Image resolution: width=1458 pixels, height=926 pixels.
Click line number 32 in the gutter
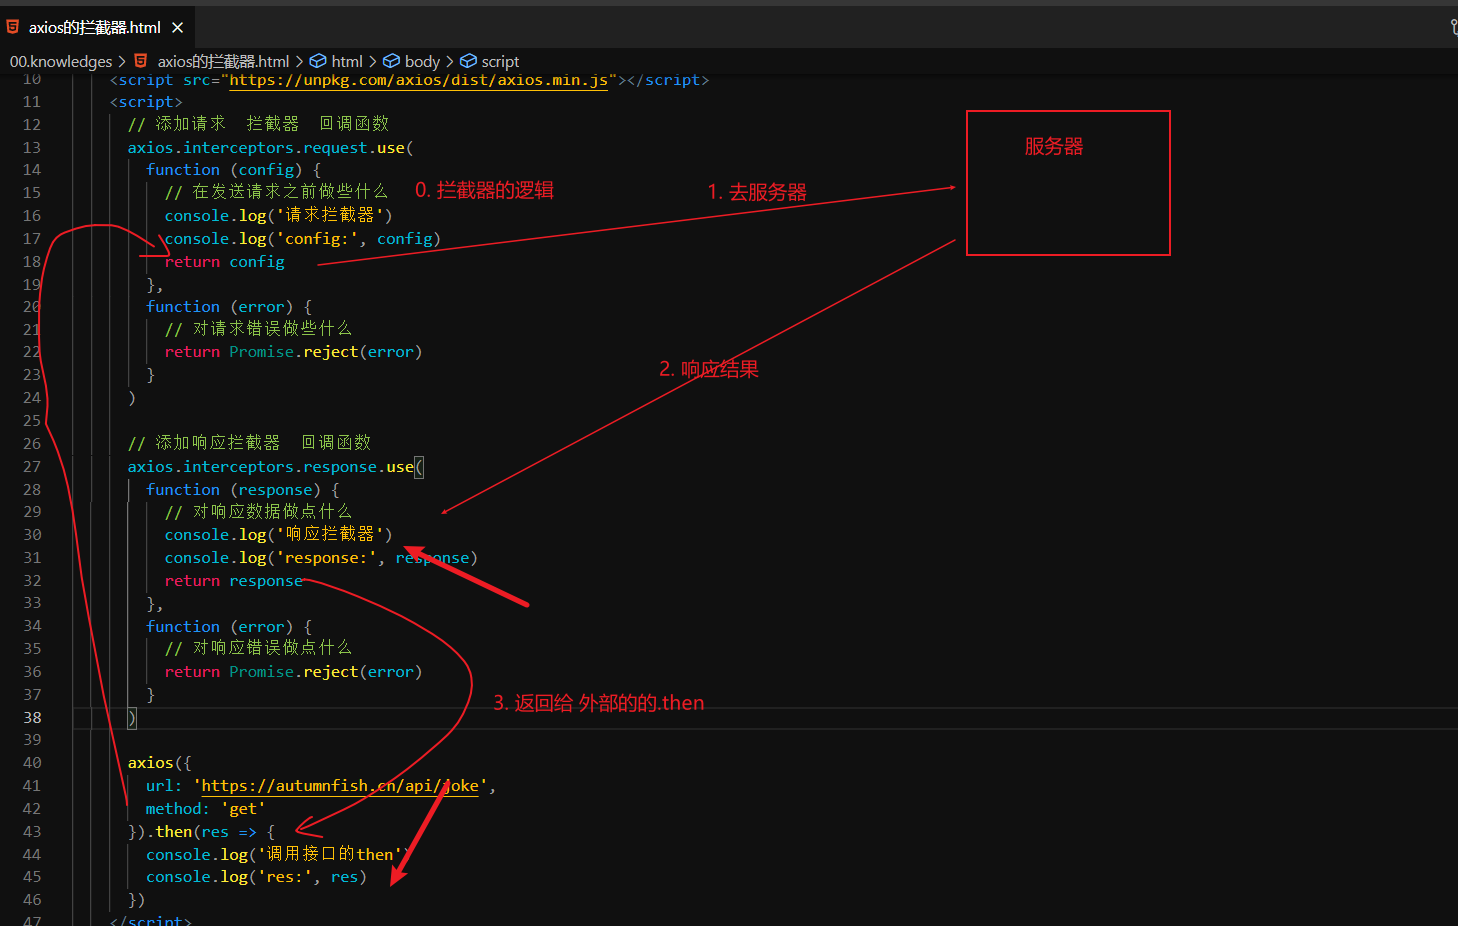pos(32,581)
